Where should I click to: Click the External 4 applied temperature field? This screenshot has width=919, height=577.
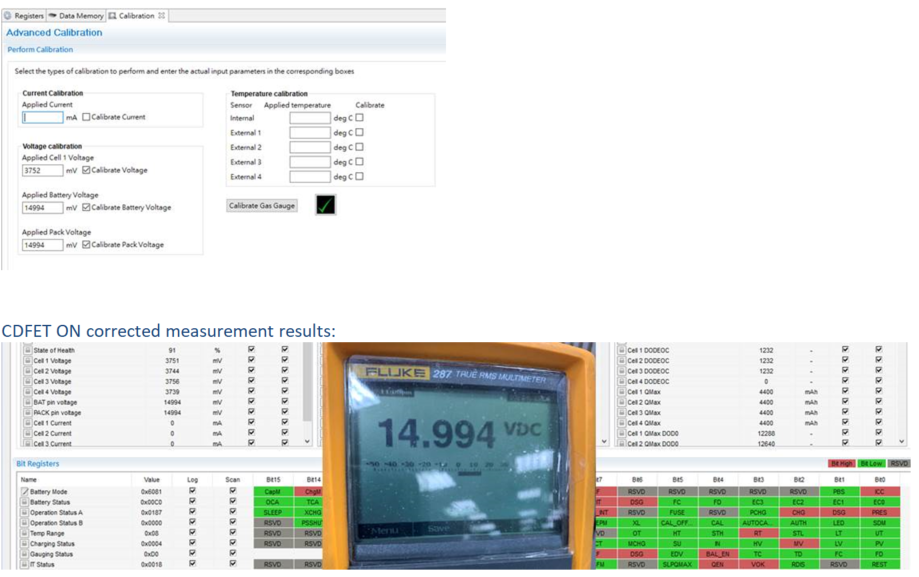[x=310, y=177]
